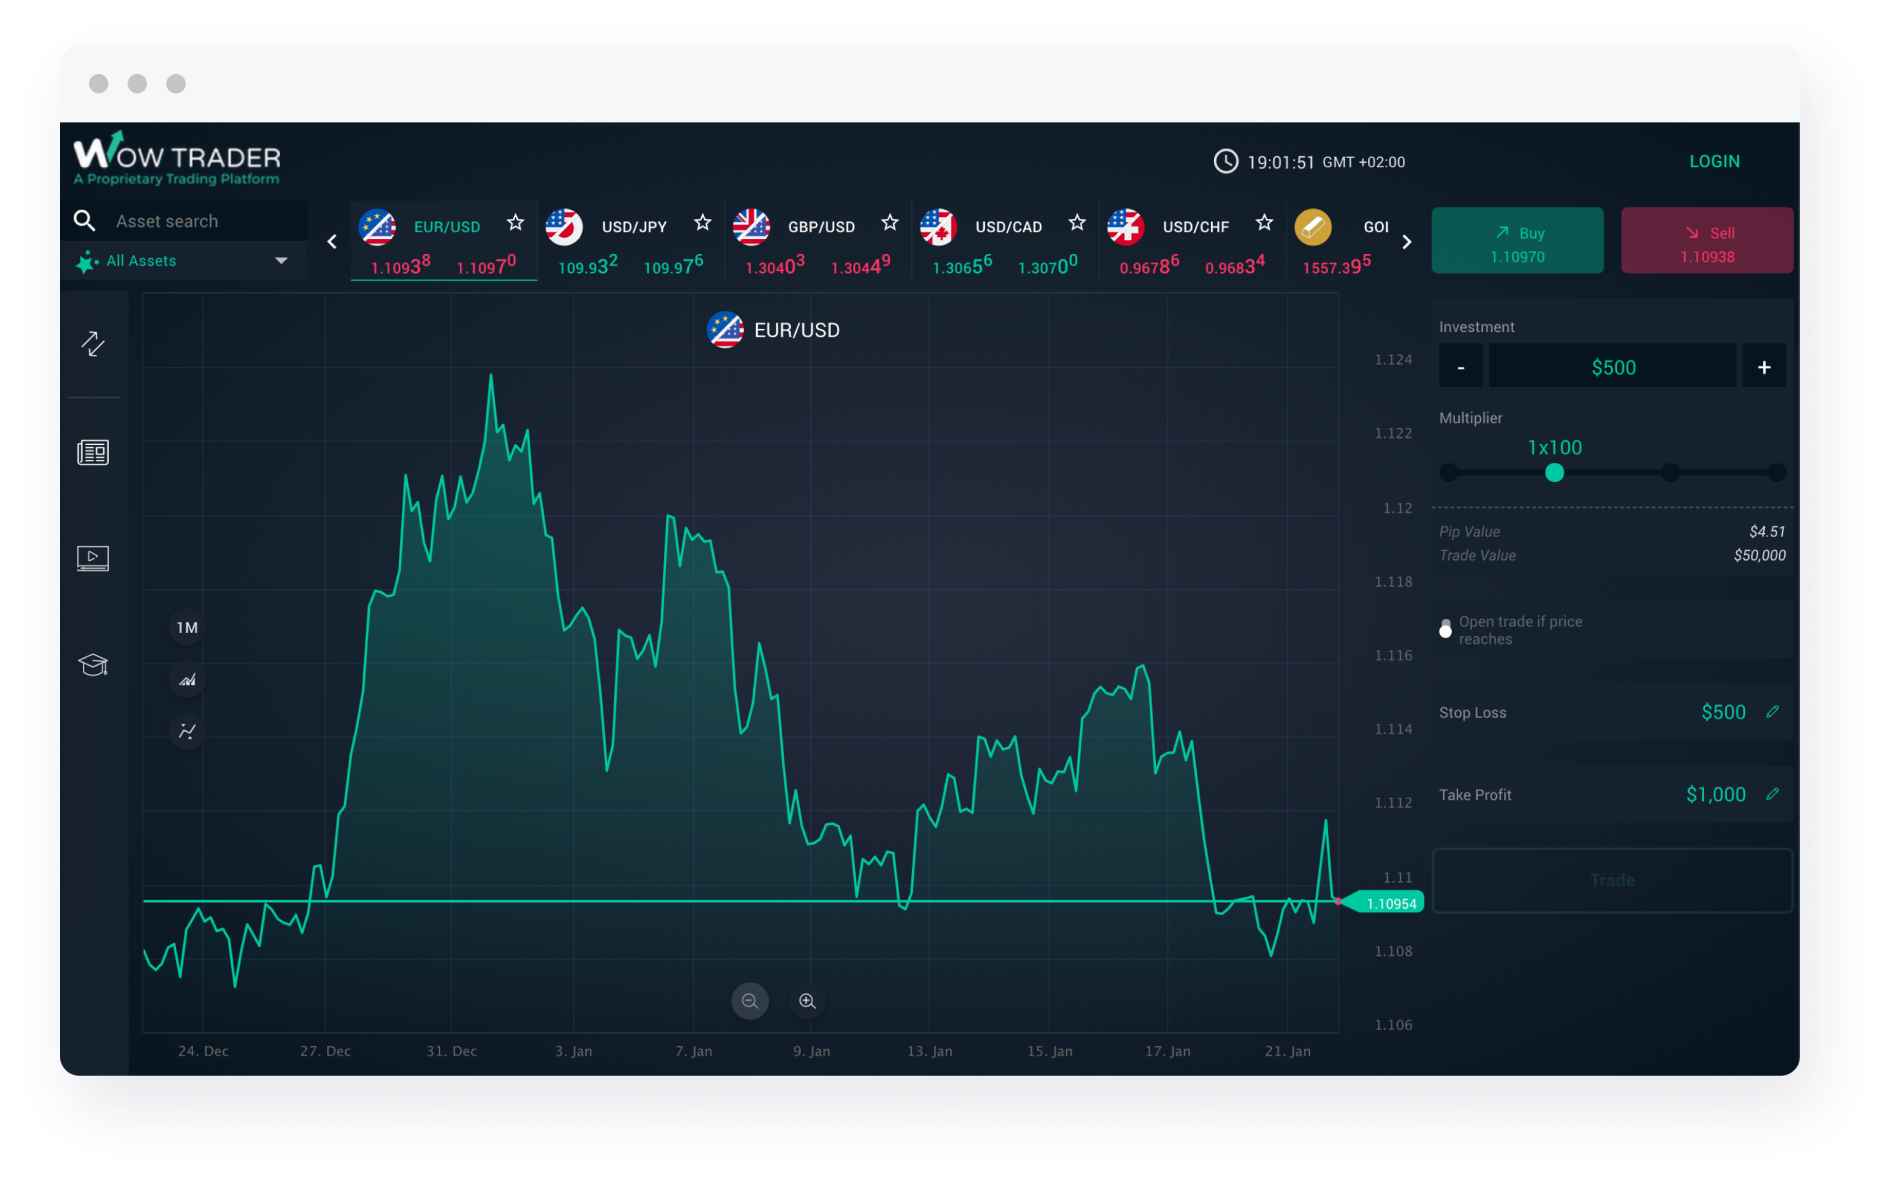Click the LOGIN link
1891x1182 pixels.
(x=1714, y=161)
